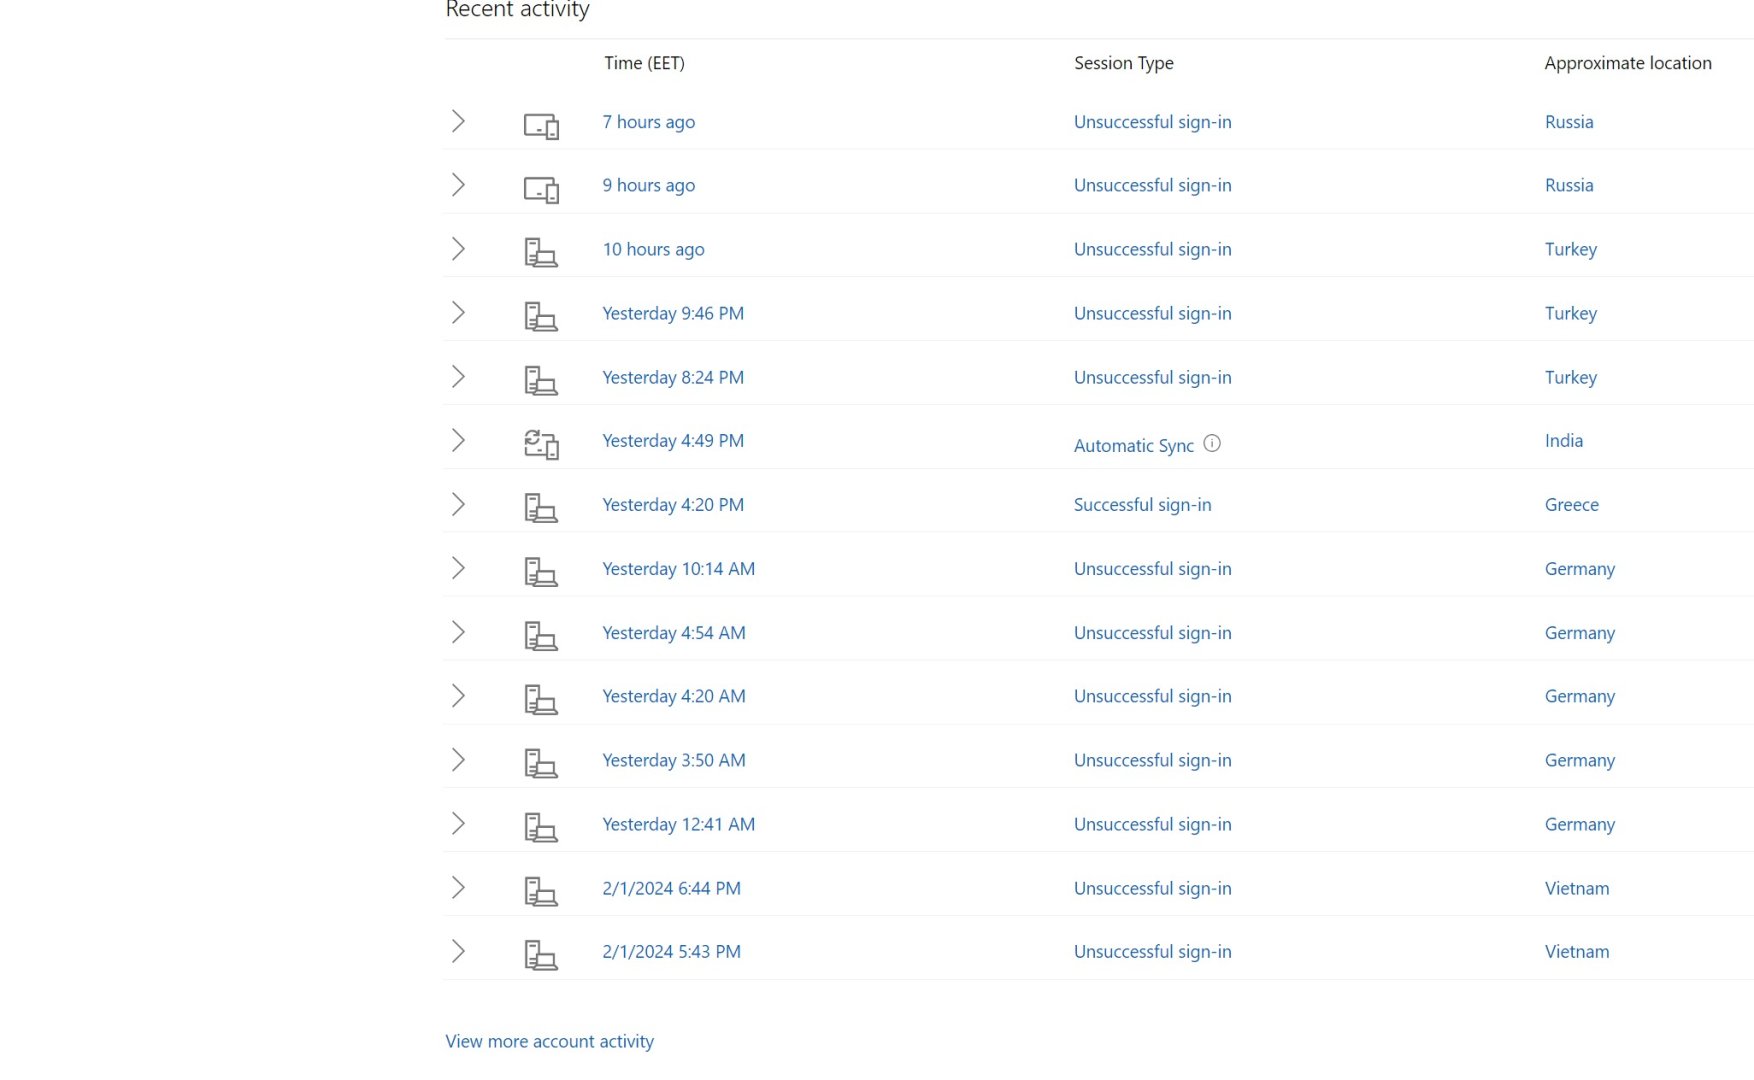The height and width of the screenshot is (1080, 1754).
Task: Expand the 7 hours ago activity row
Action: coord(458,121)
